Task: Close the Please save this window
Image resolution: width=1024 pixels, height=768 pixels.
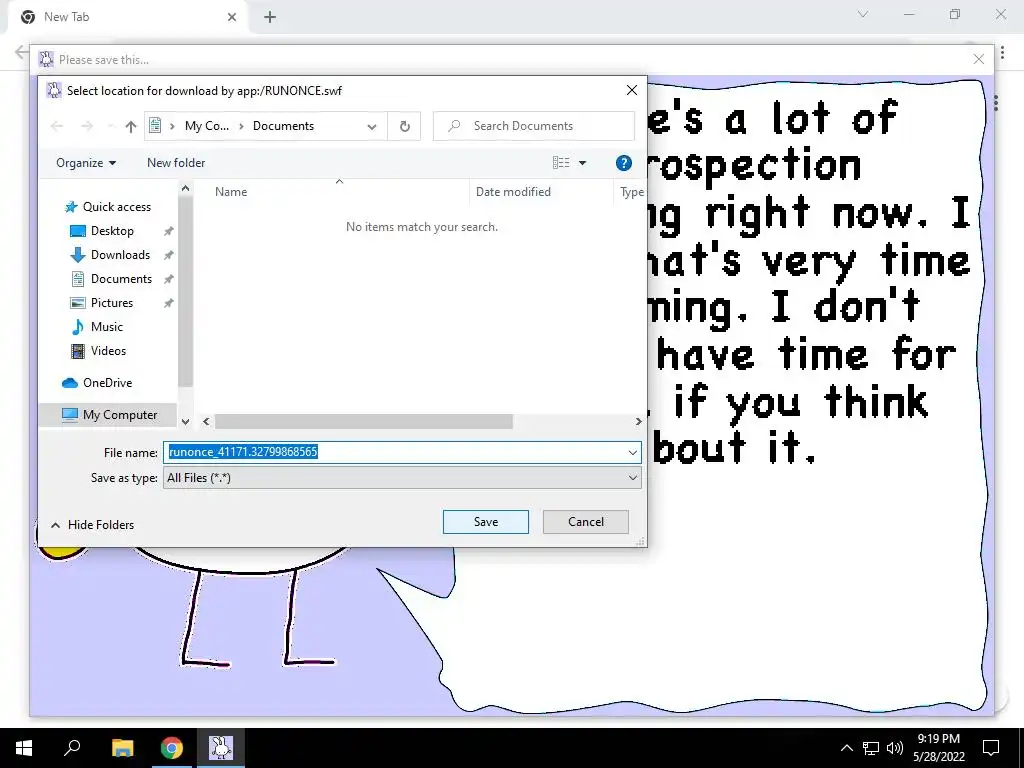Action: point(978,59)
